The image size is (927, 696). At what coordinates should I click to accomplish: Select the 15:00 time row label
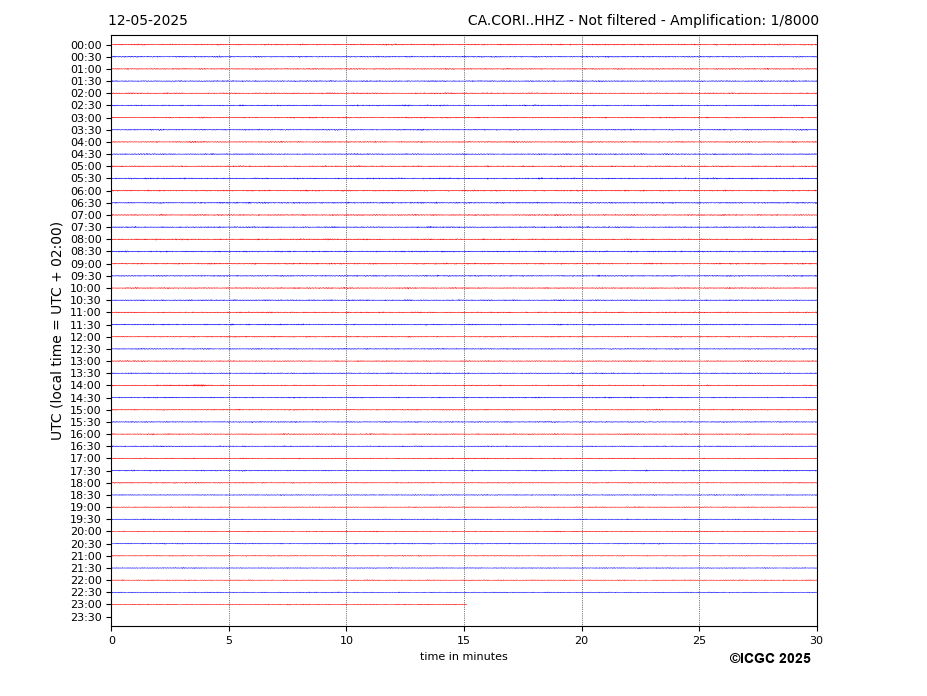point(86,410)
